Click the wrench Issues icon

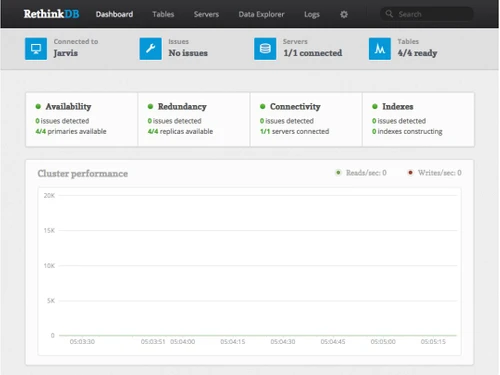(x=150, y=49)
